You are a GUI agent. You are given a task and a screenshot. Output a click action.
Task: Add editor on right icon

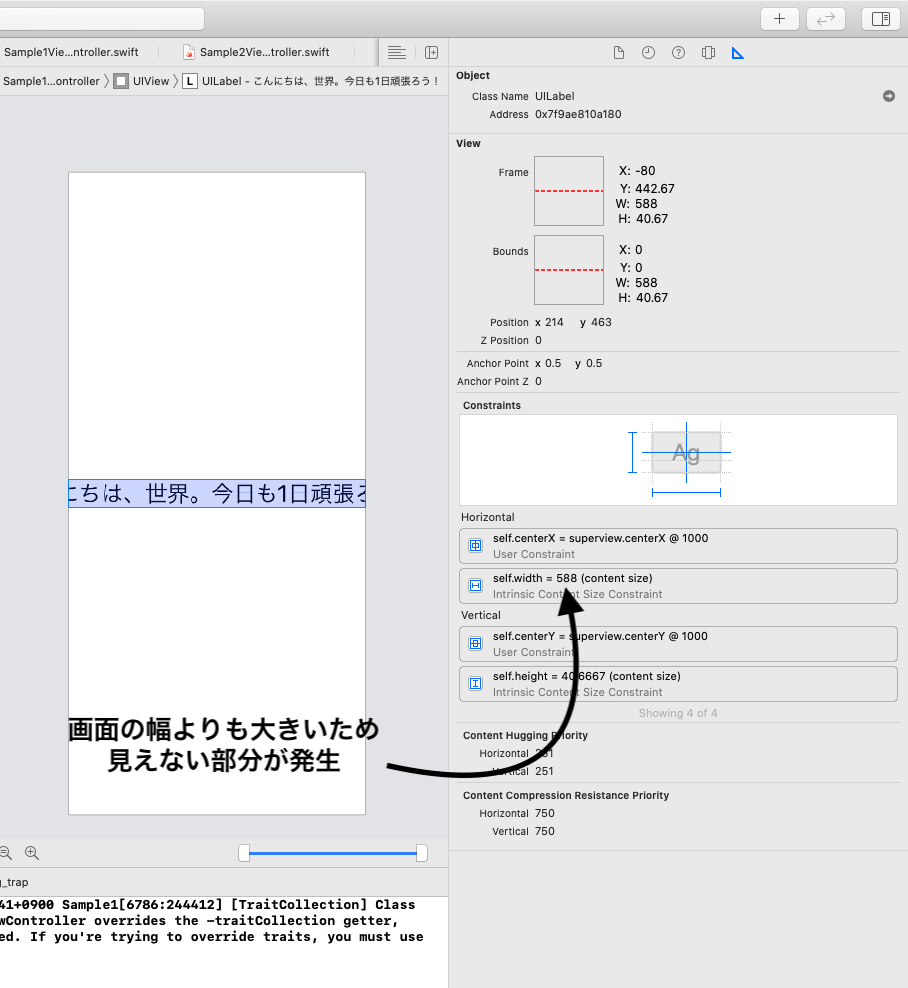click(x=432, y=53)
